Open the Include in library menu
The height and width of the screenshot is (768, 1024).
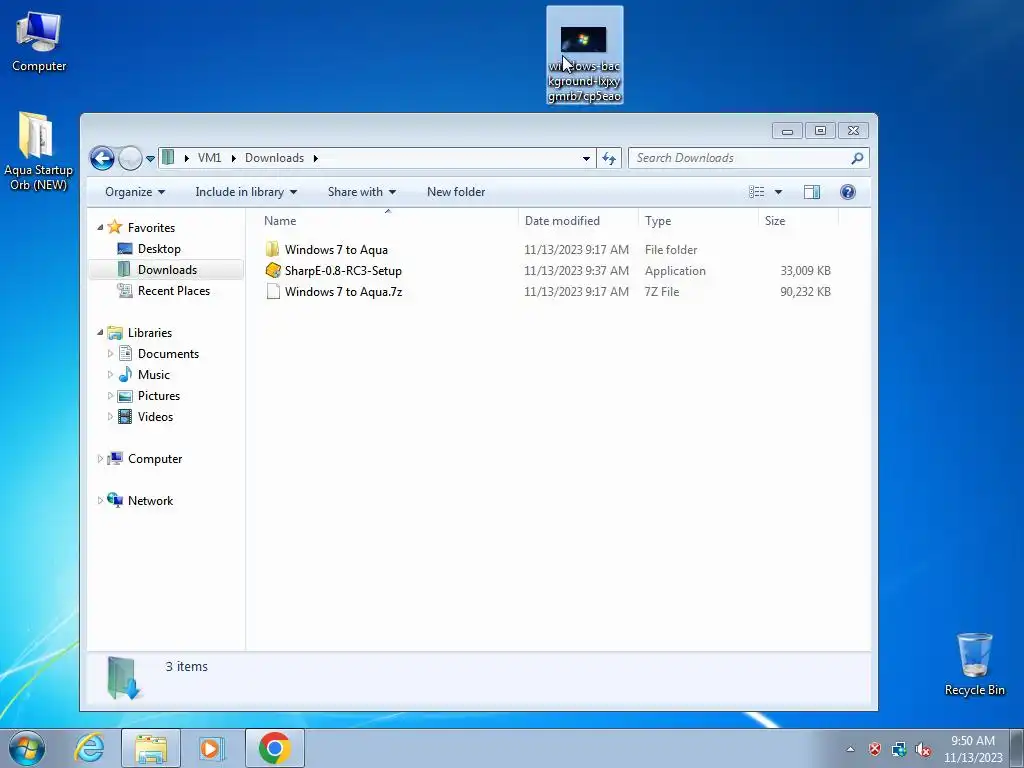point(246,192)
